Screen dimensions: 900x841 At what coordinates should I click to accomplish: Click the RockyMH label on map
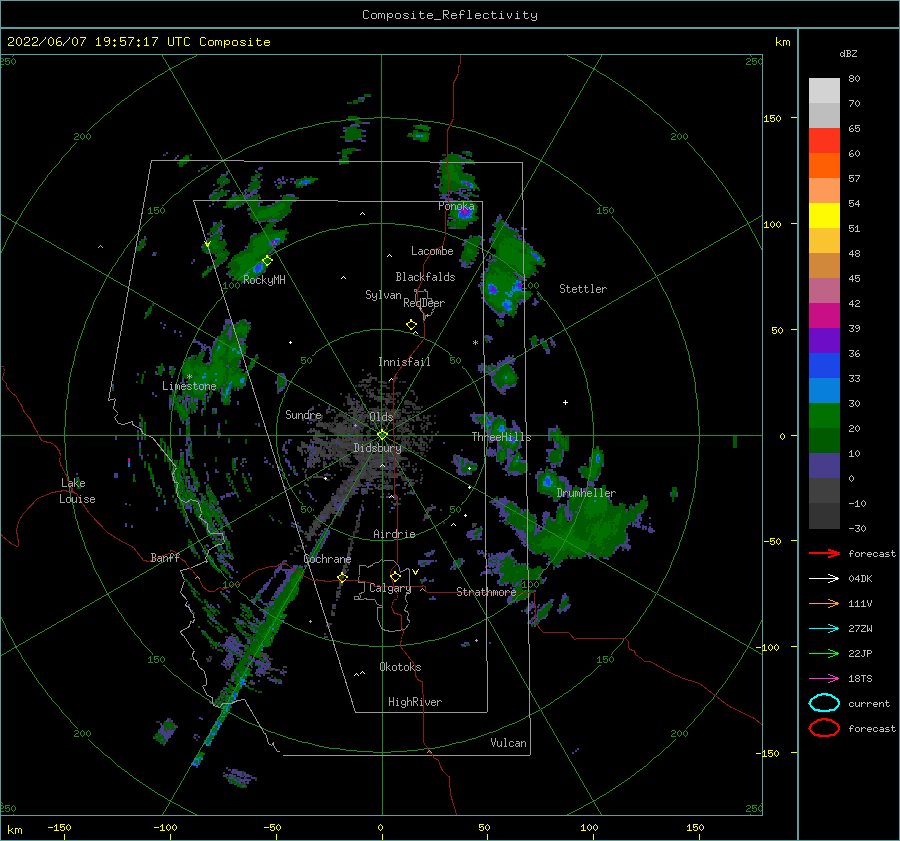click(x=264, y=280)
